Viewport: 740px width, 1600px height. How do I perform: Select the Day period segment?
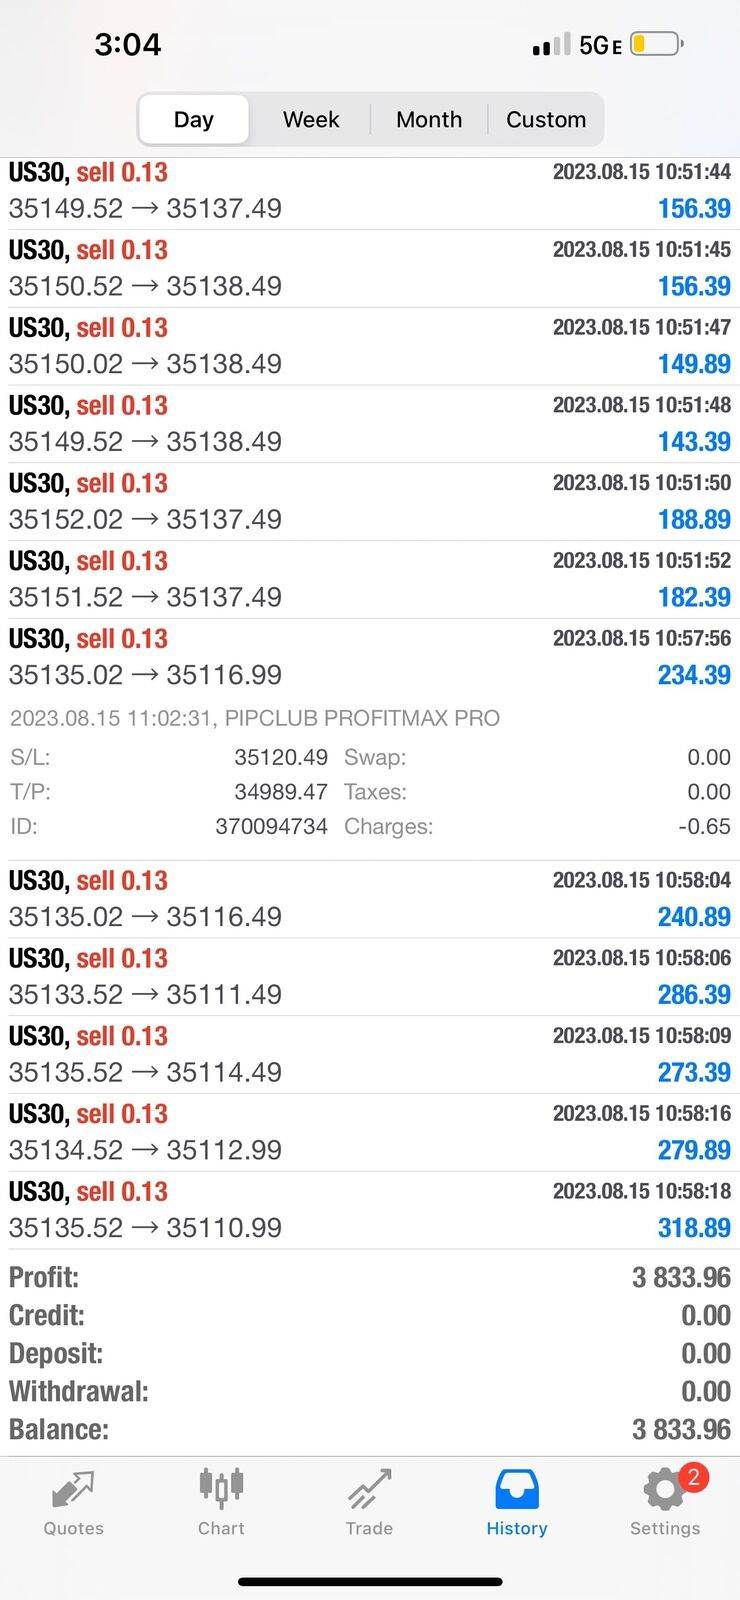point(193,120)
